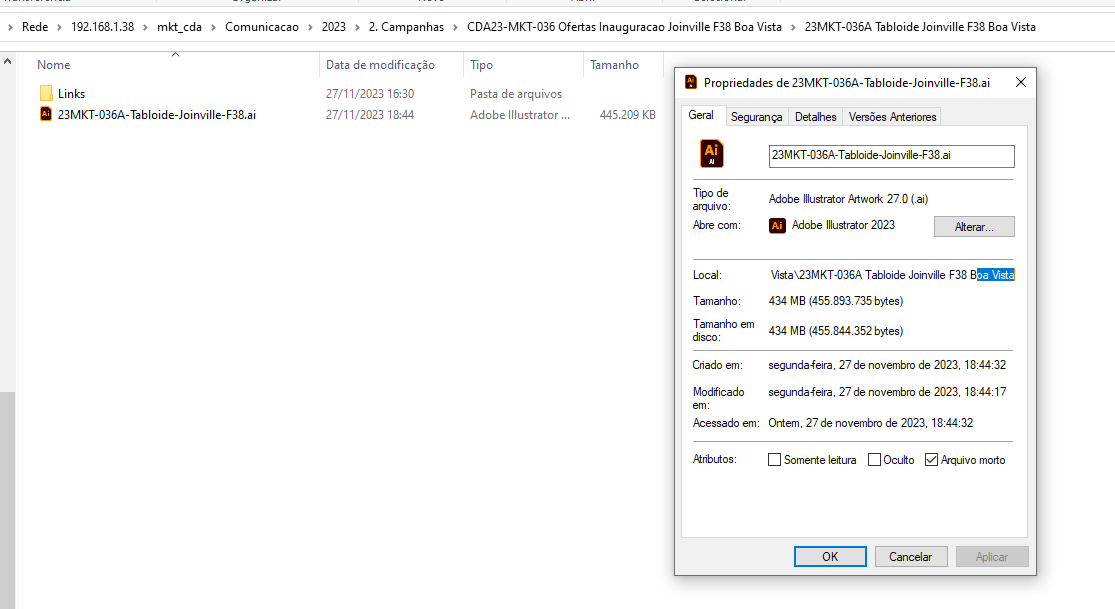This screenshot has width=1115, height=609.
Task: Navigate to Rede in address bar
Action: (x=35, y=27)
